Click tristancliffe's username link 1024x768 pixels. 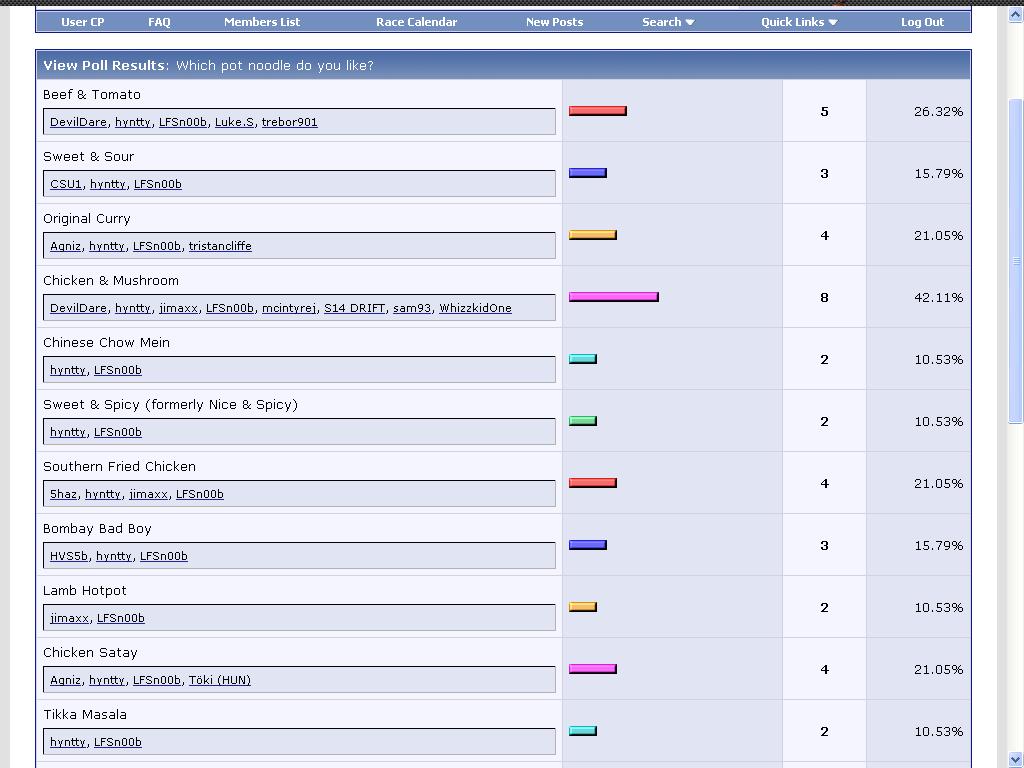click(220, 246)
